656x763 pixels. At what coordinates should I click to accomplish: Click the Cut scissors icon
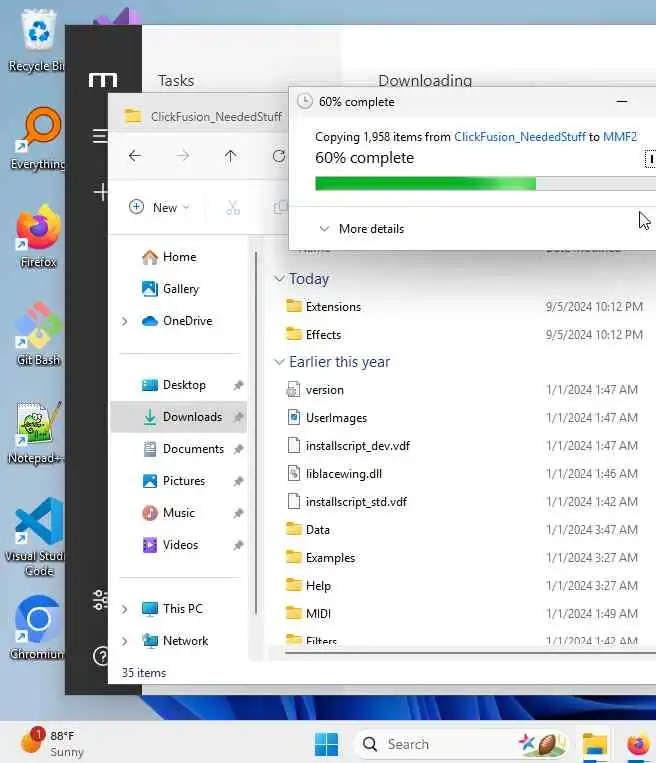[233, 208]
